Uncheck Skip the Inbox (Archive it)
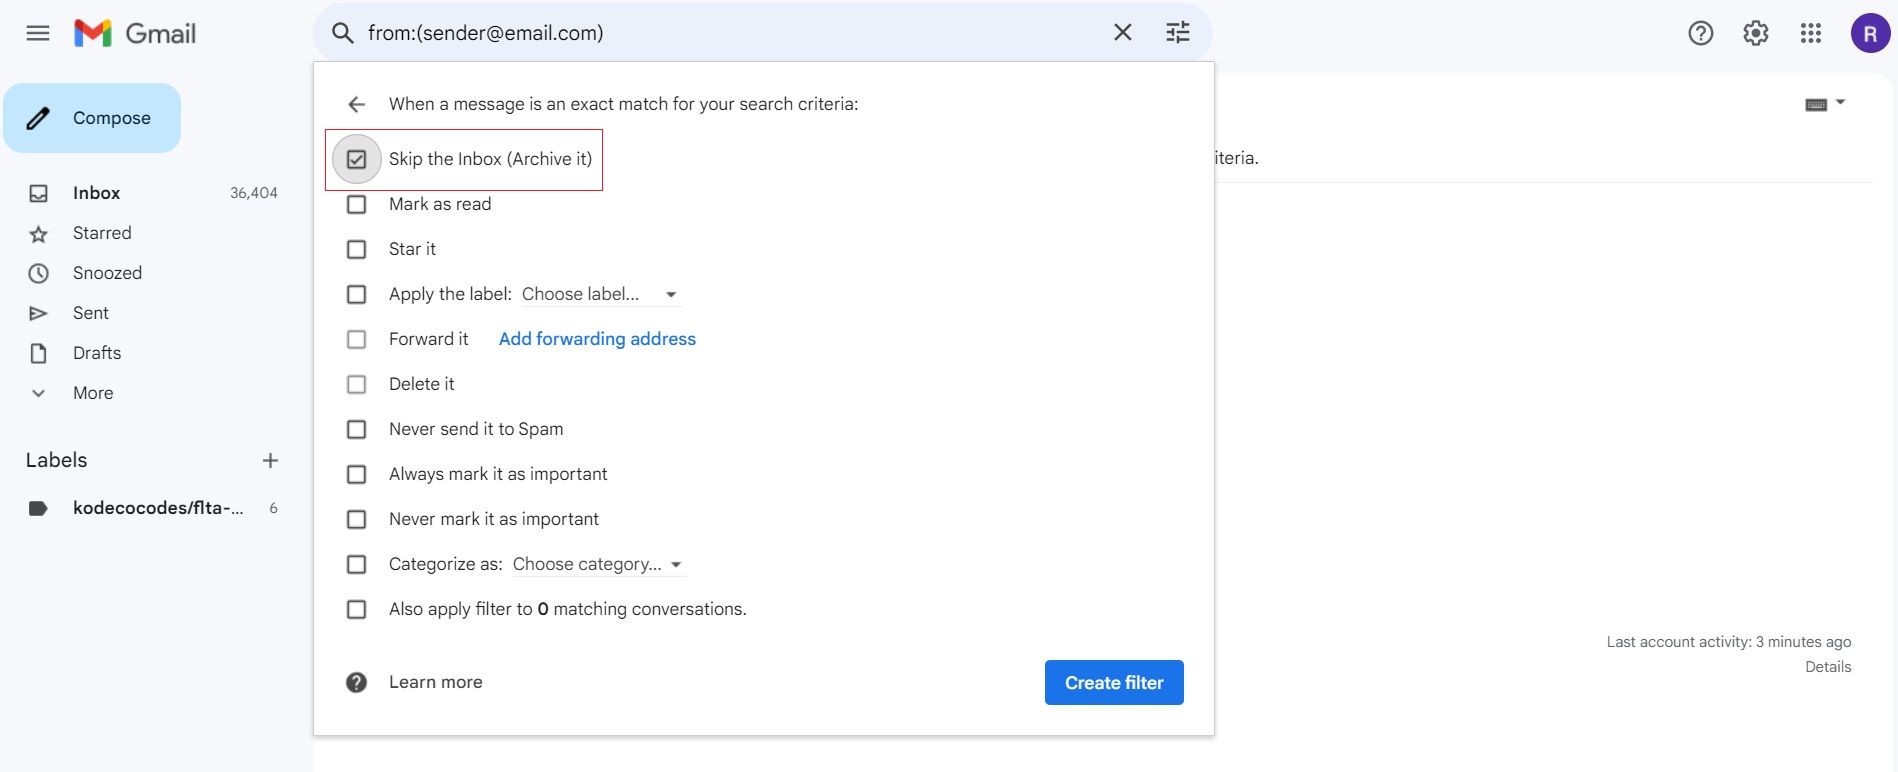This screenshot has width=1898, height=772. point(357,159)
